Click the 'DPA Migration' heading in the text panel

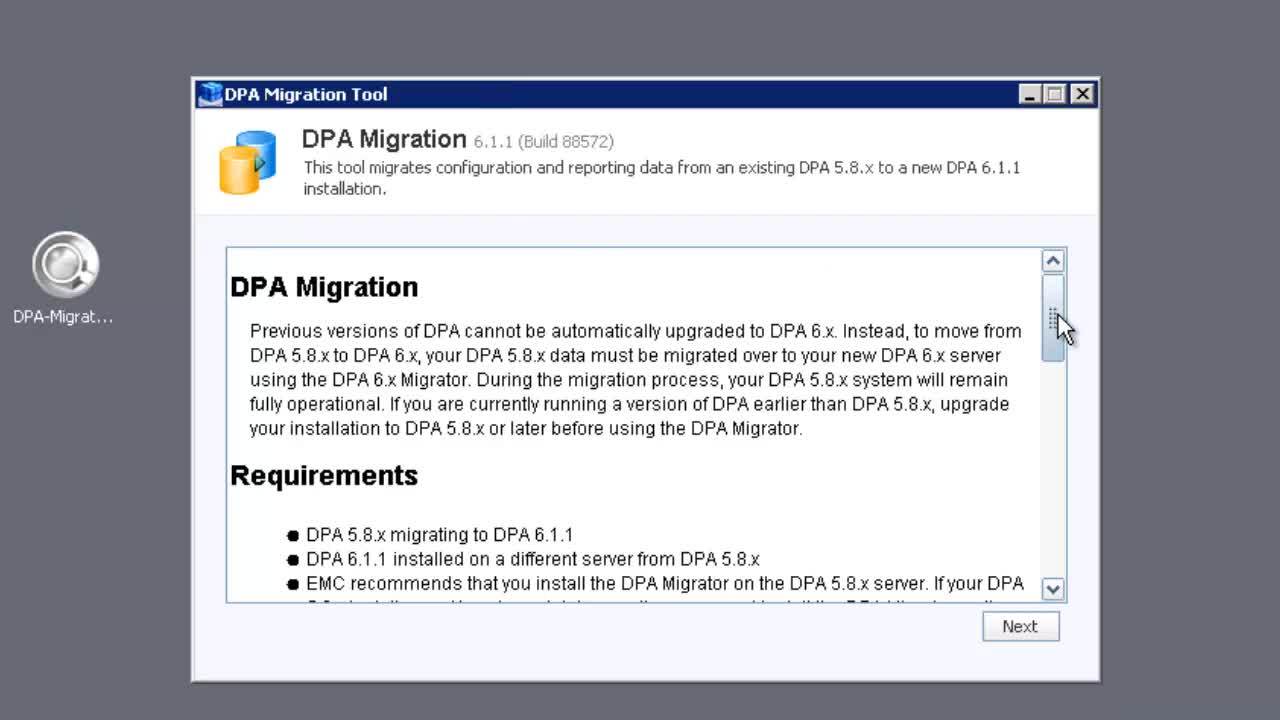tap(324, 287)
